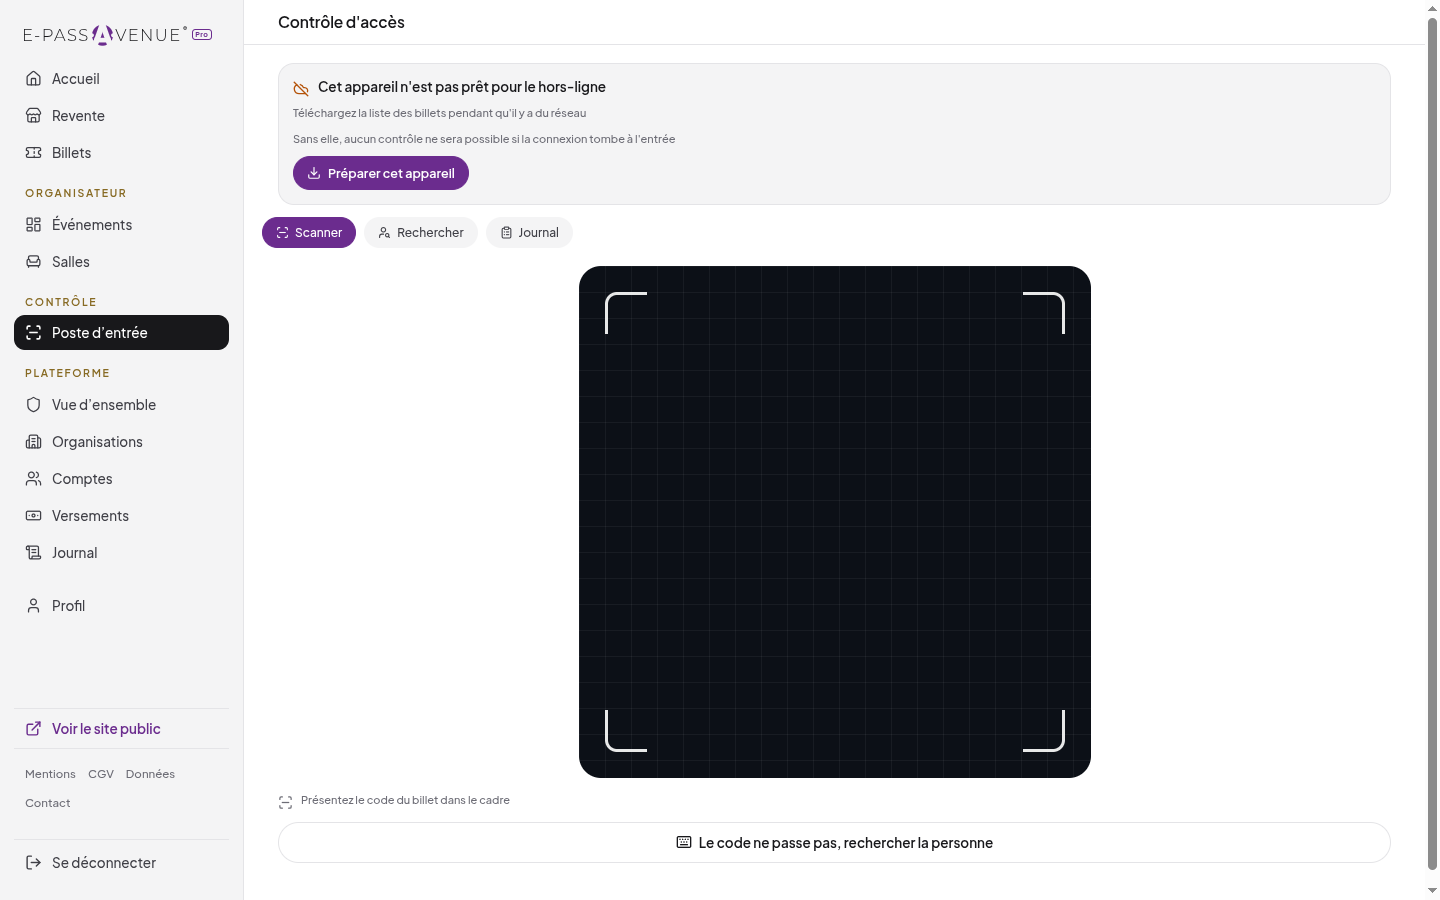
Task: Open the CGV footer link
Action: point(101,774)
